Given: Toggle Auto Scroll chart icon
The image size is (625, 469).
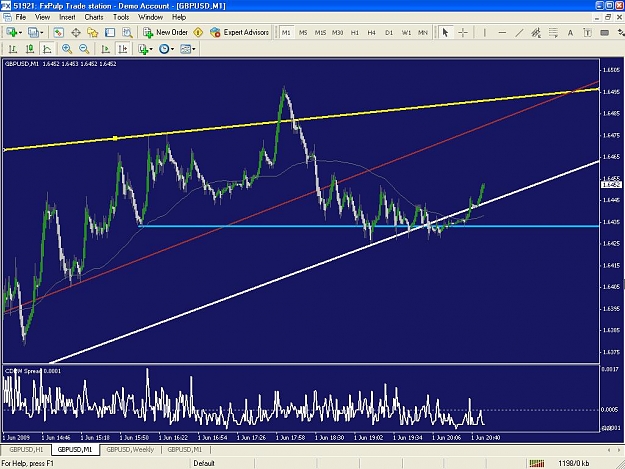Looking at the screenshot, I should 105,49.
